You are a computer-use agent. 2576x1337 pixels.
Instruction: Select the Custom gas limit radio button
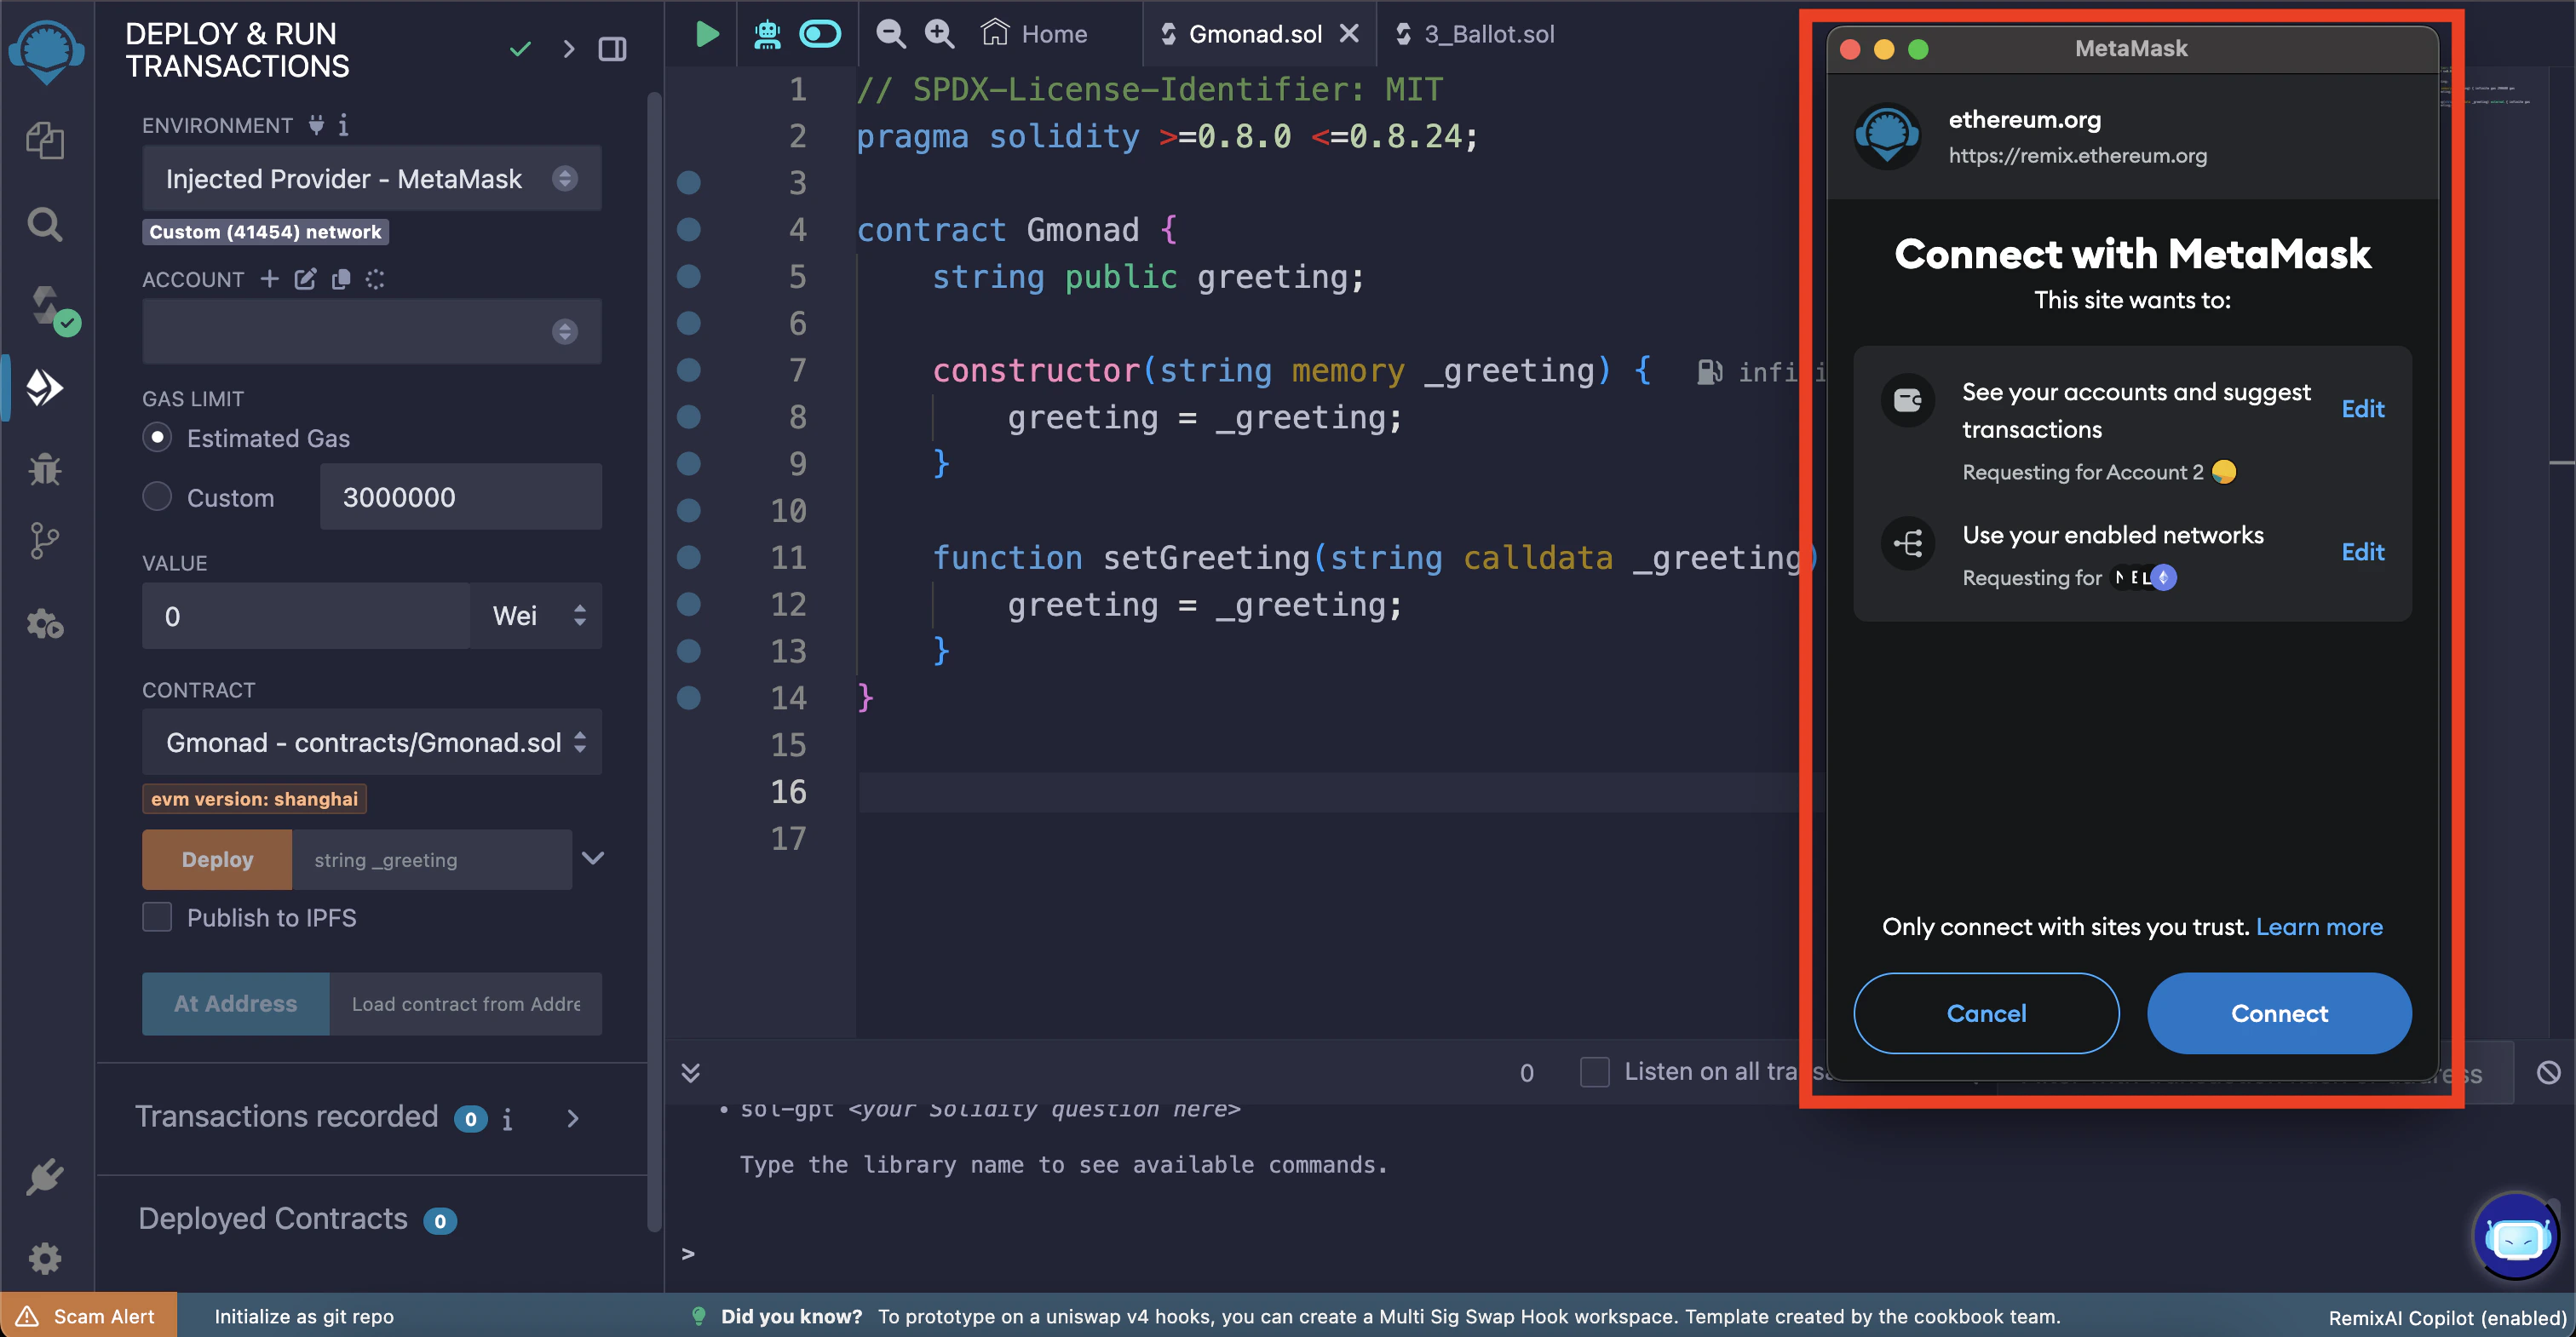pyautogui.click(x=157, y=497)
